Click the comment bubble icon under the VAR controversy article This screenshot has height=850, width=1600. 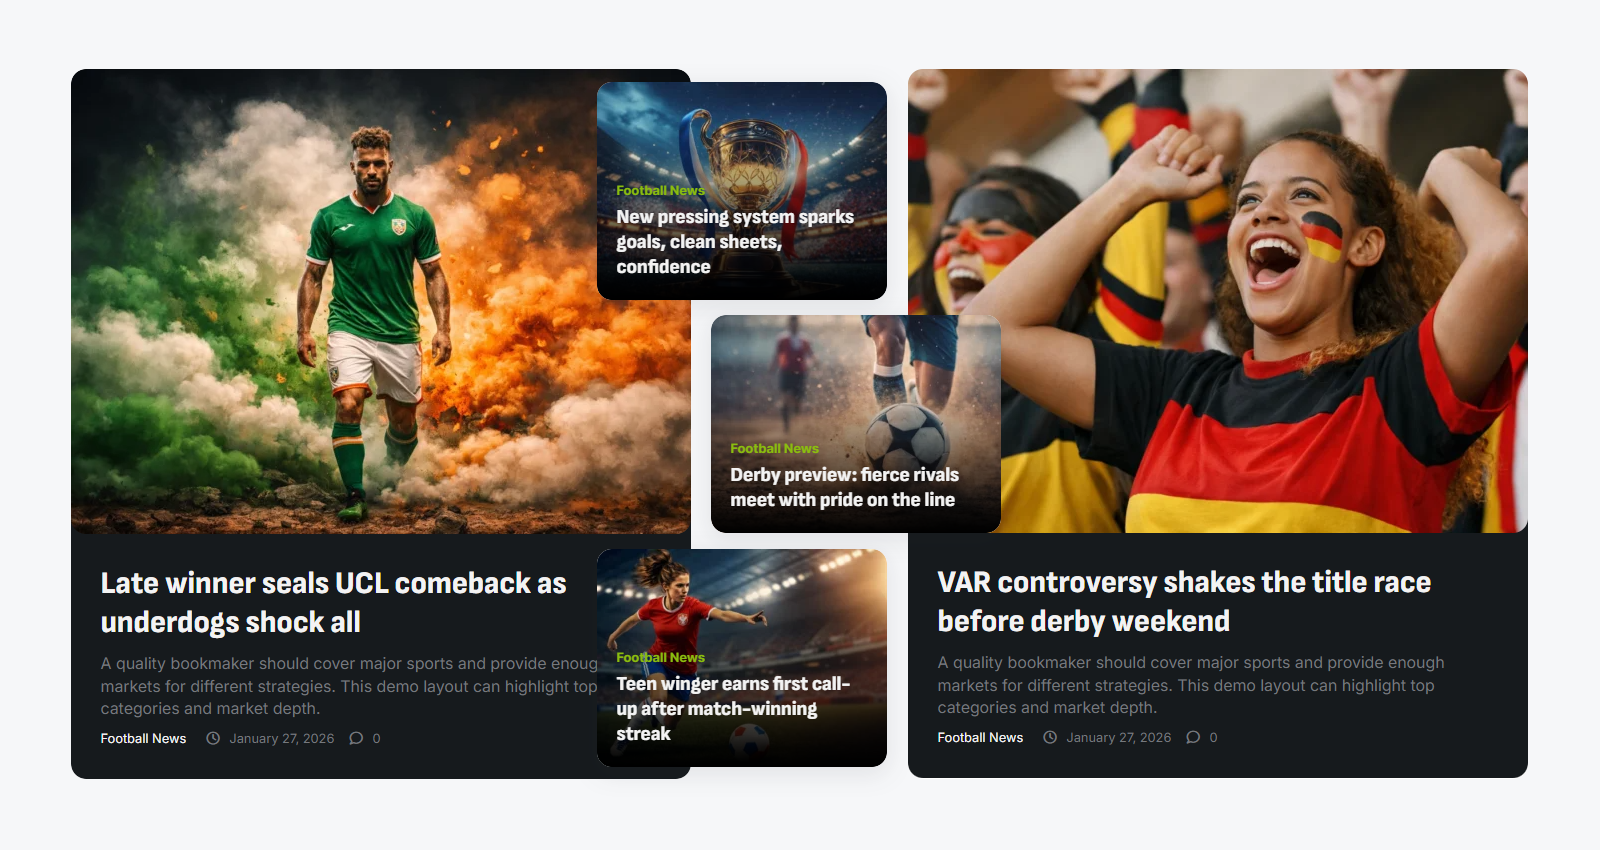click(1193, 737)
